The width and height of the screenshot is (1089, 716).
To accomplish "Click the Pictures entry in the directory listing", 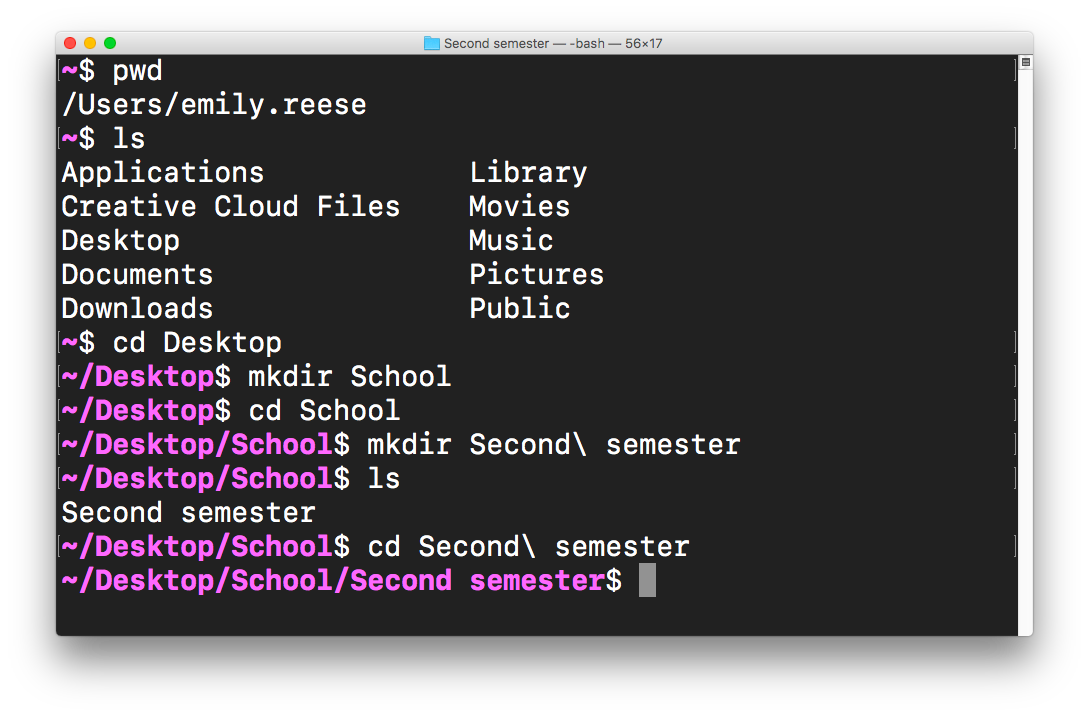I will 536,274.
